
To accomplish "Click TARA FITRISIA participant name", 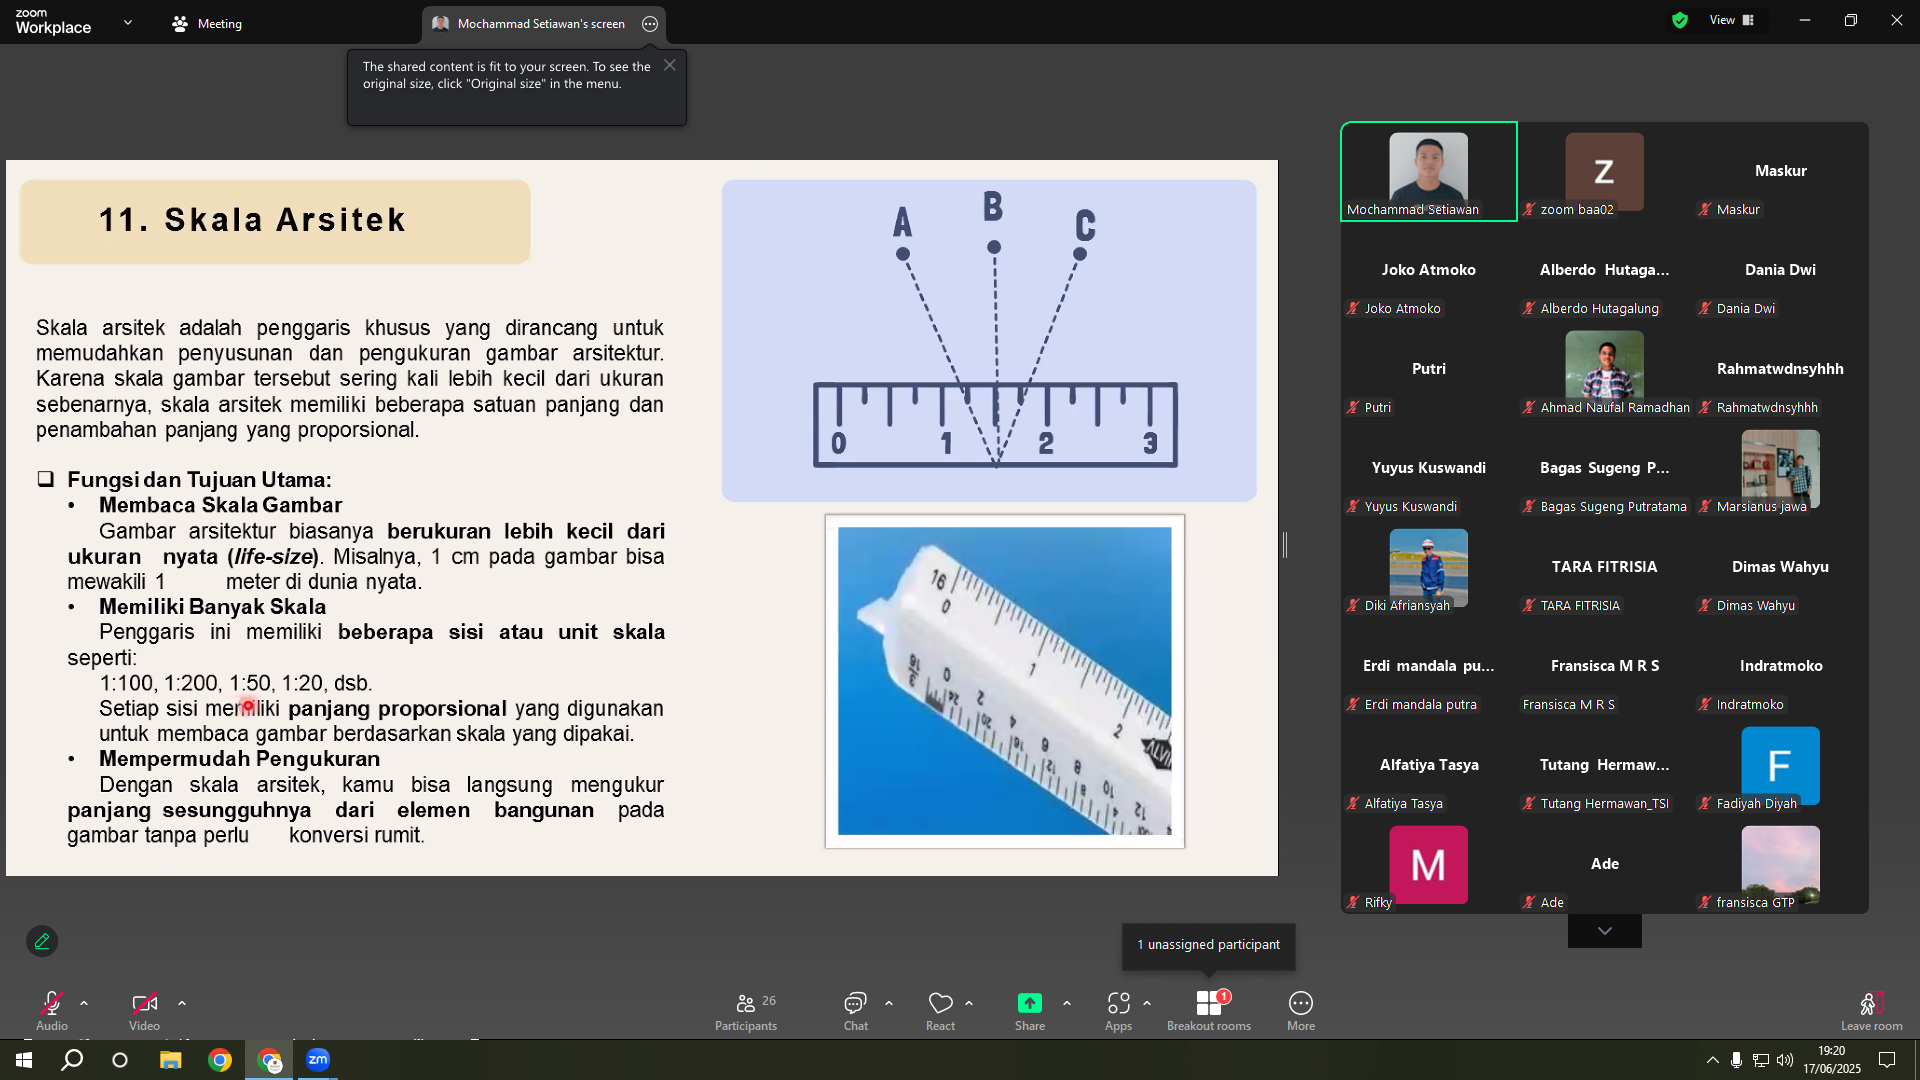I will pos(1605,567).
